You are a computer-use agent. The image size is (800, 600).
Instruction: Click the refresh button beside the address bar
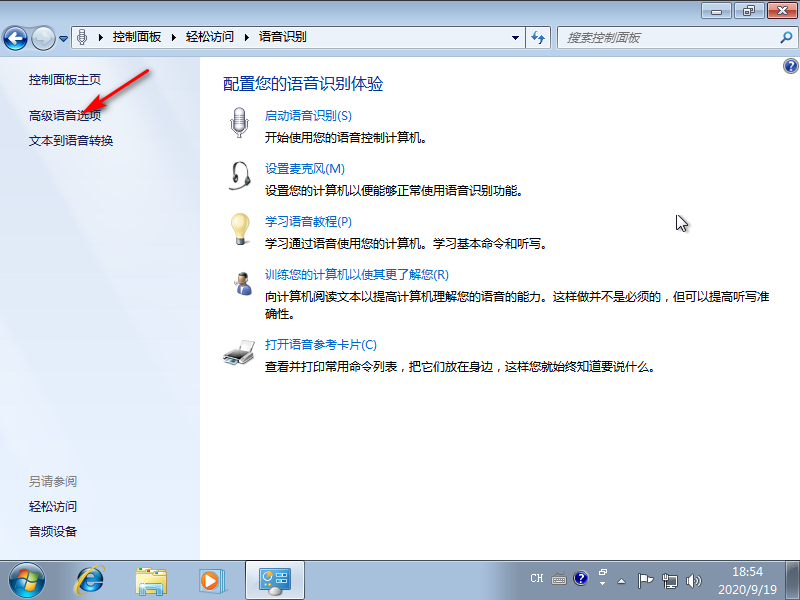tap(539, 37)
